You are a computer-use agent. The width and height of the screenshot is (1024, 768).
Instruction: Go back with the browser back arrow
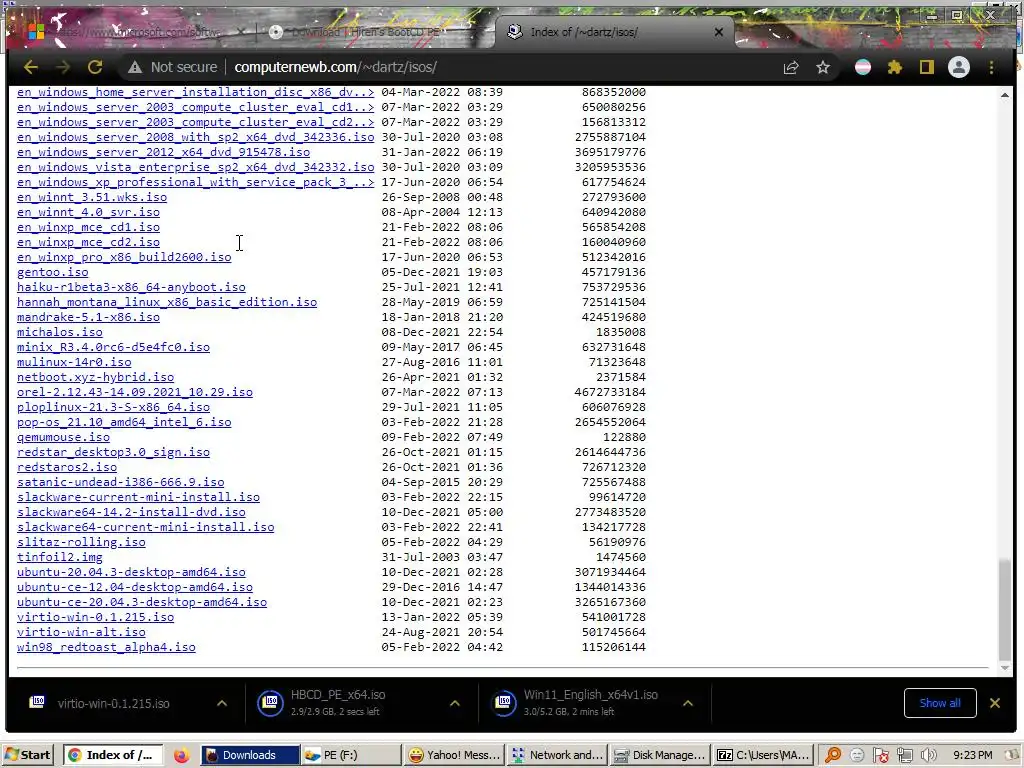tap(31, 67)
